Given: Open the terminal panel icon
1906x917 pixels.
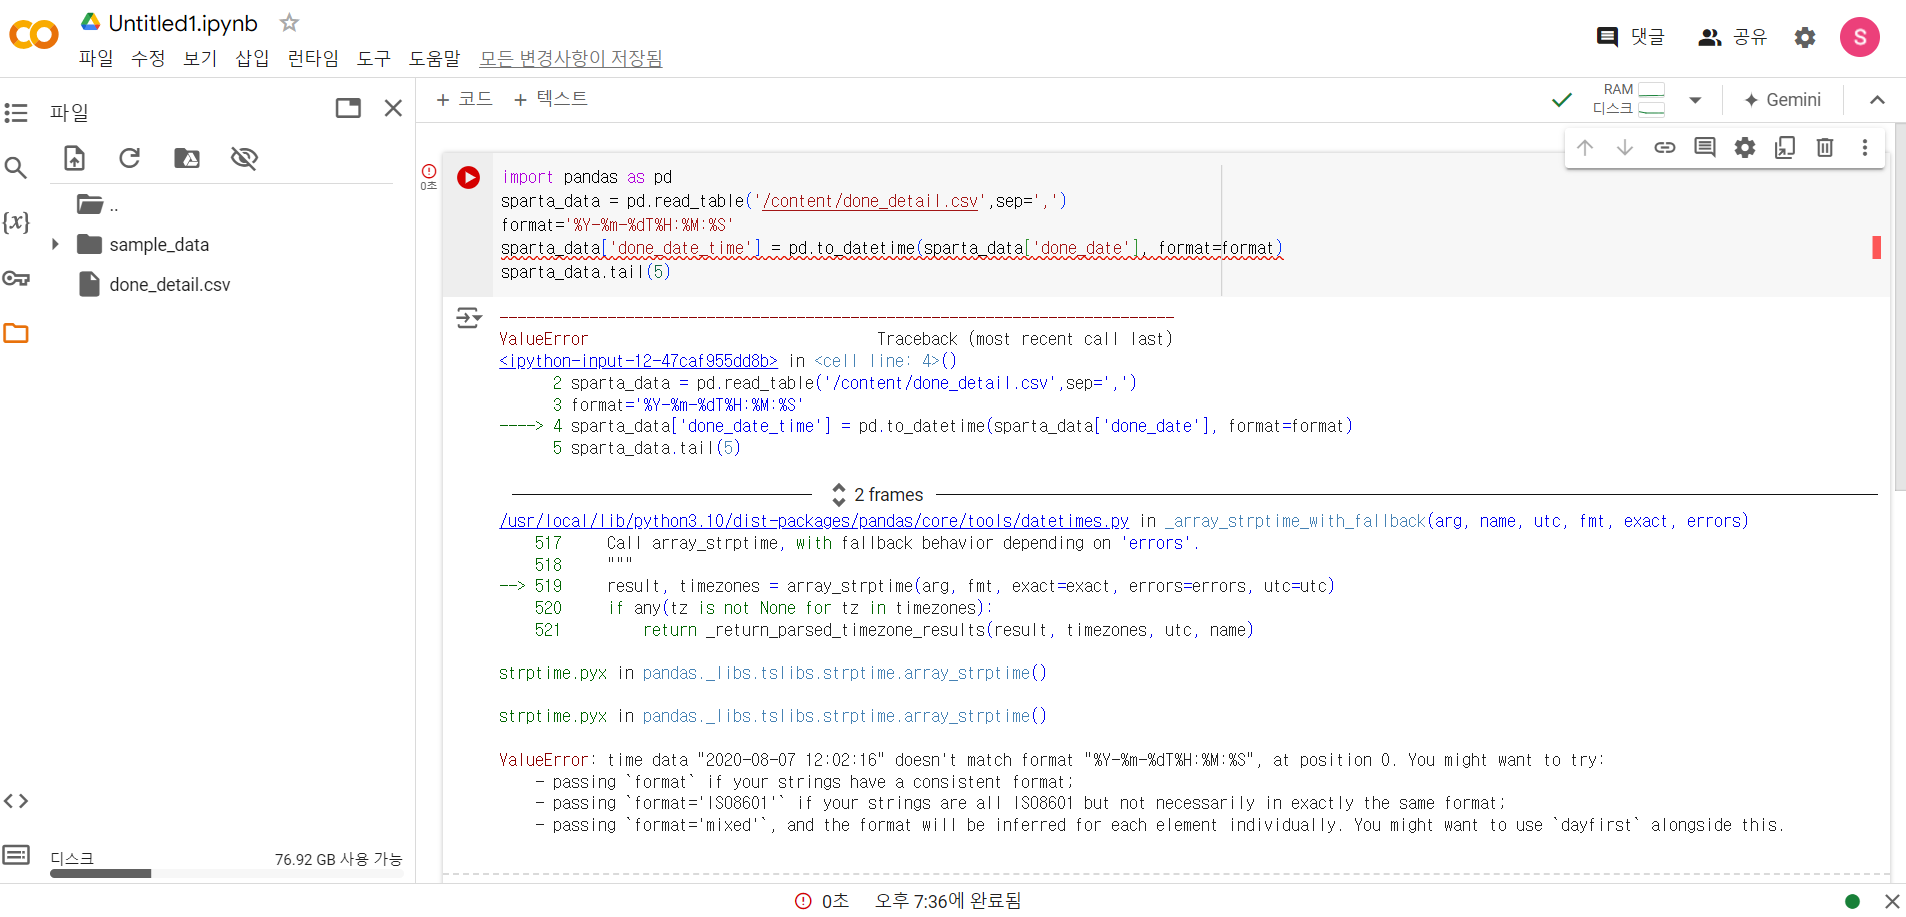Looking at the screenshot, I should tap(16, 855).
